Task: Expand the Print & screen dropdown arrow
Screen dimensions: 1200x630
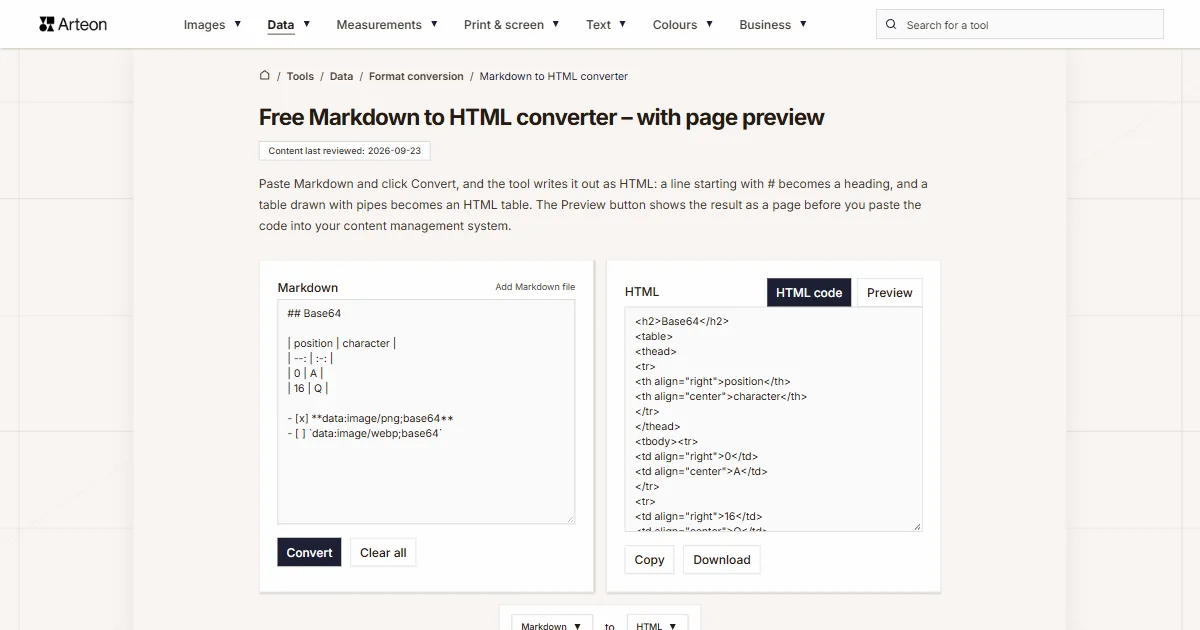Action: tap(556, 24)
